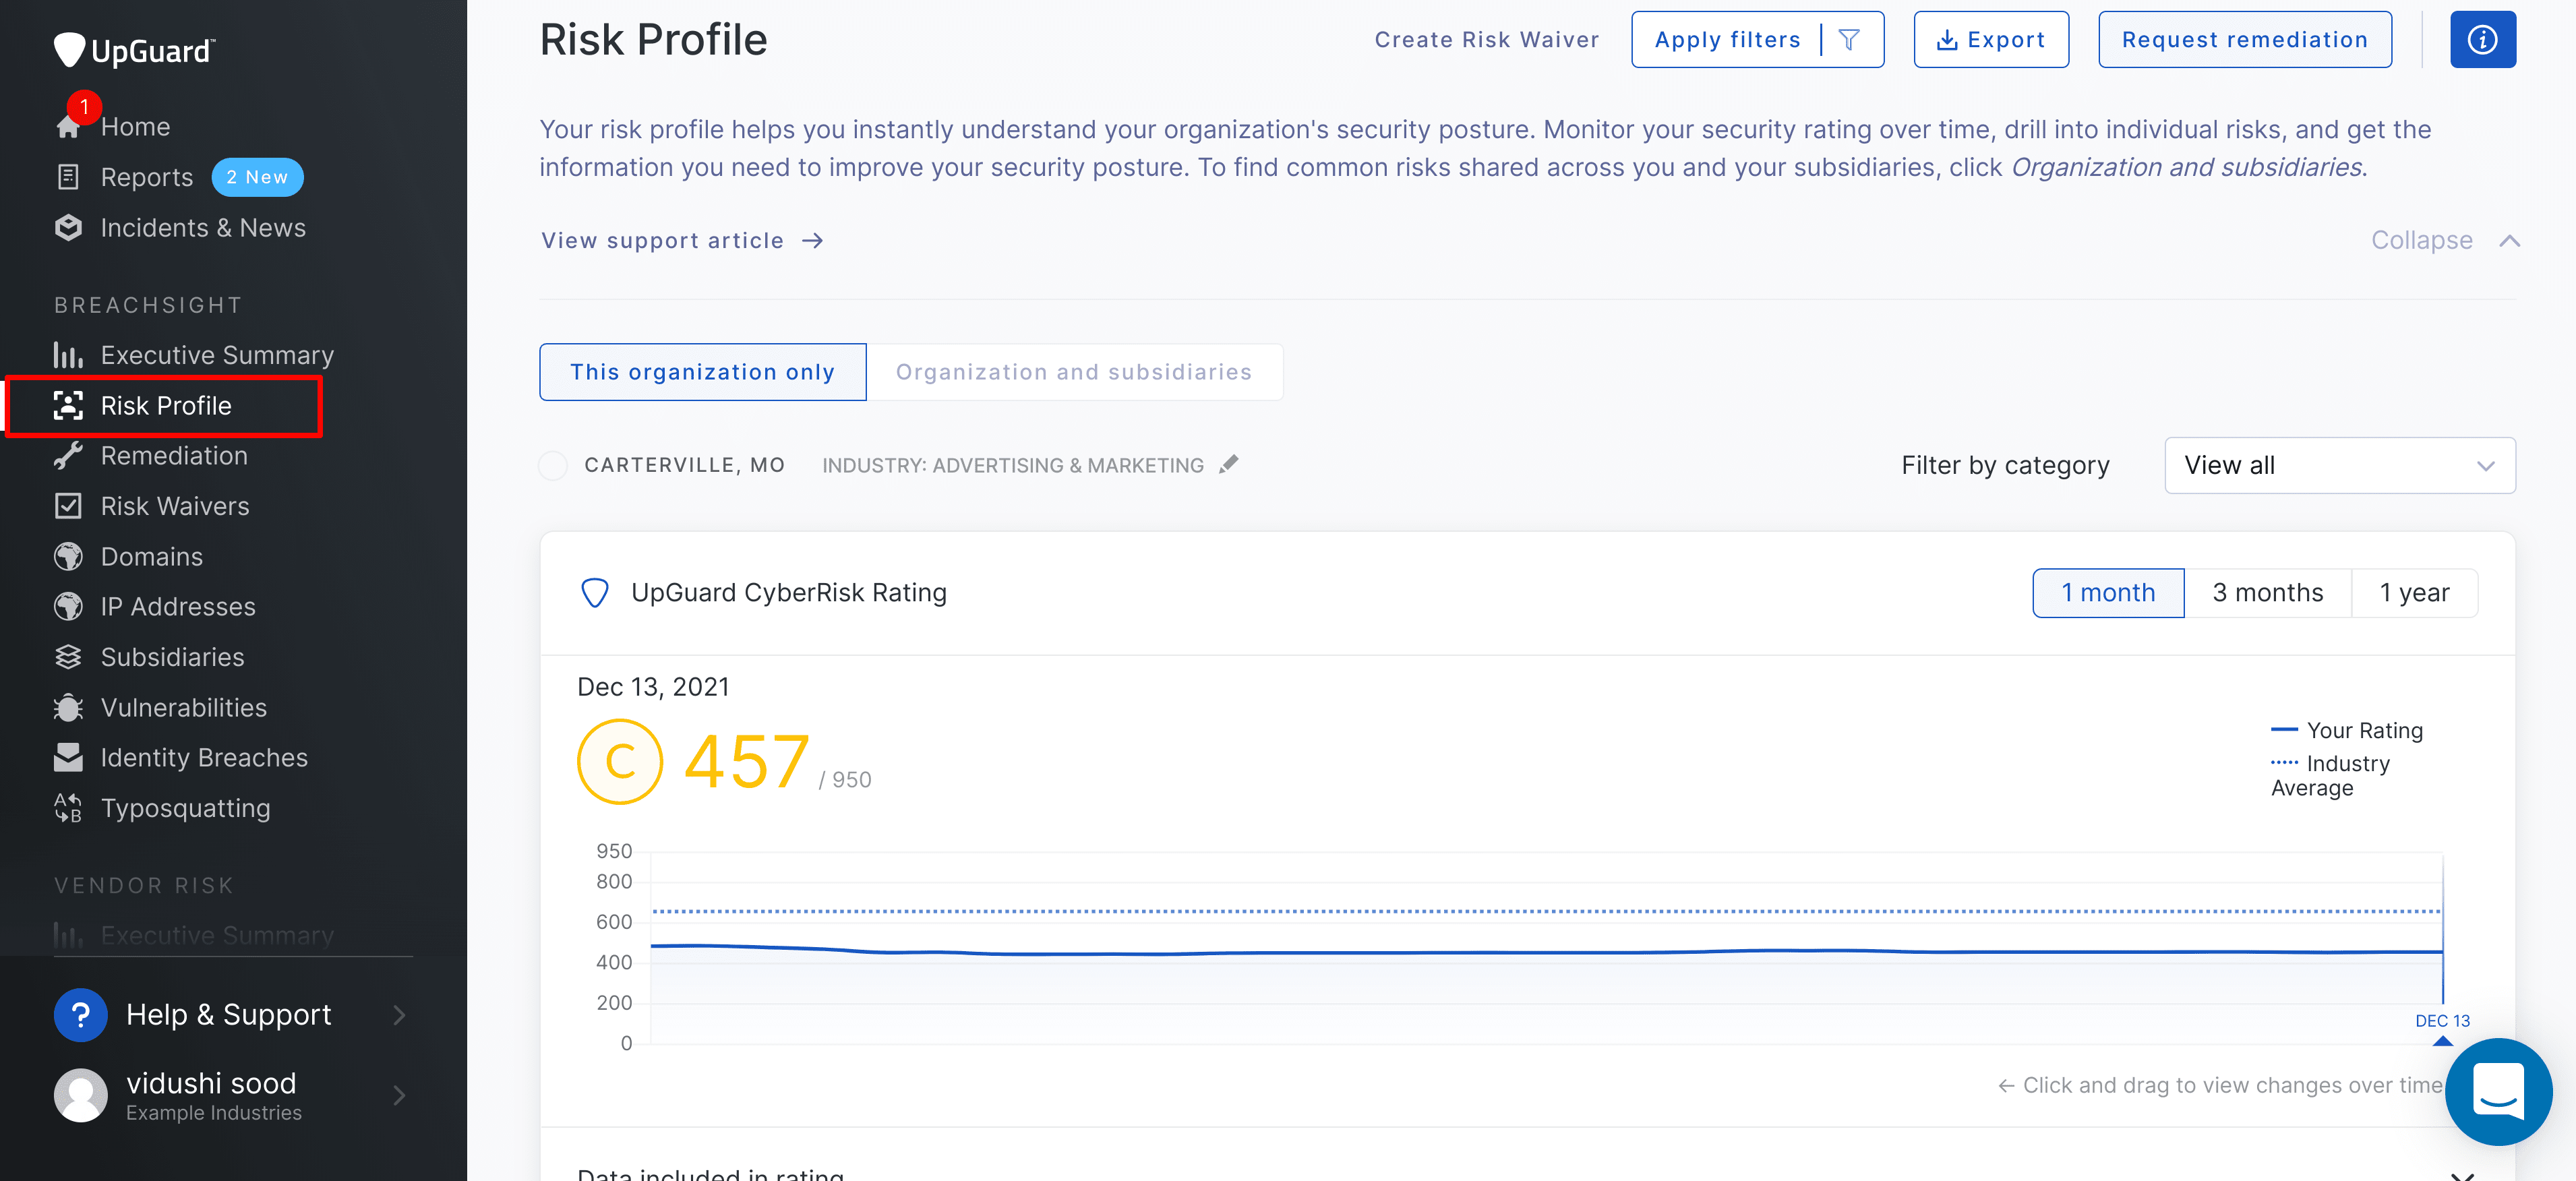Switch to Organization and subsidiaries tab
The height and width of the screenshot is (1181, 2576).
pos(1075,371)
